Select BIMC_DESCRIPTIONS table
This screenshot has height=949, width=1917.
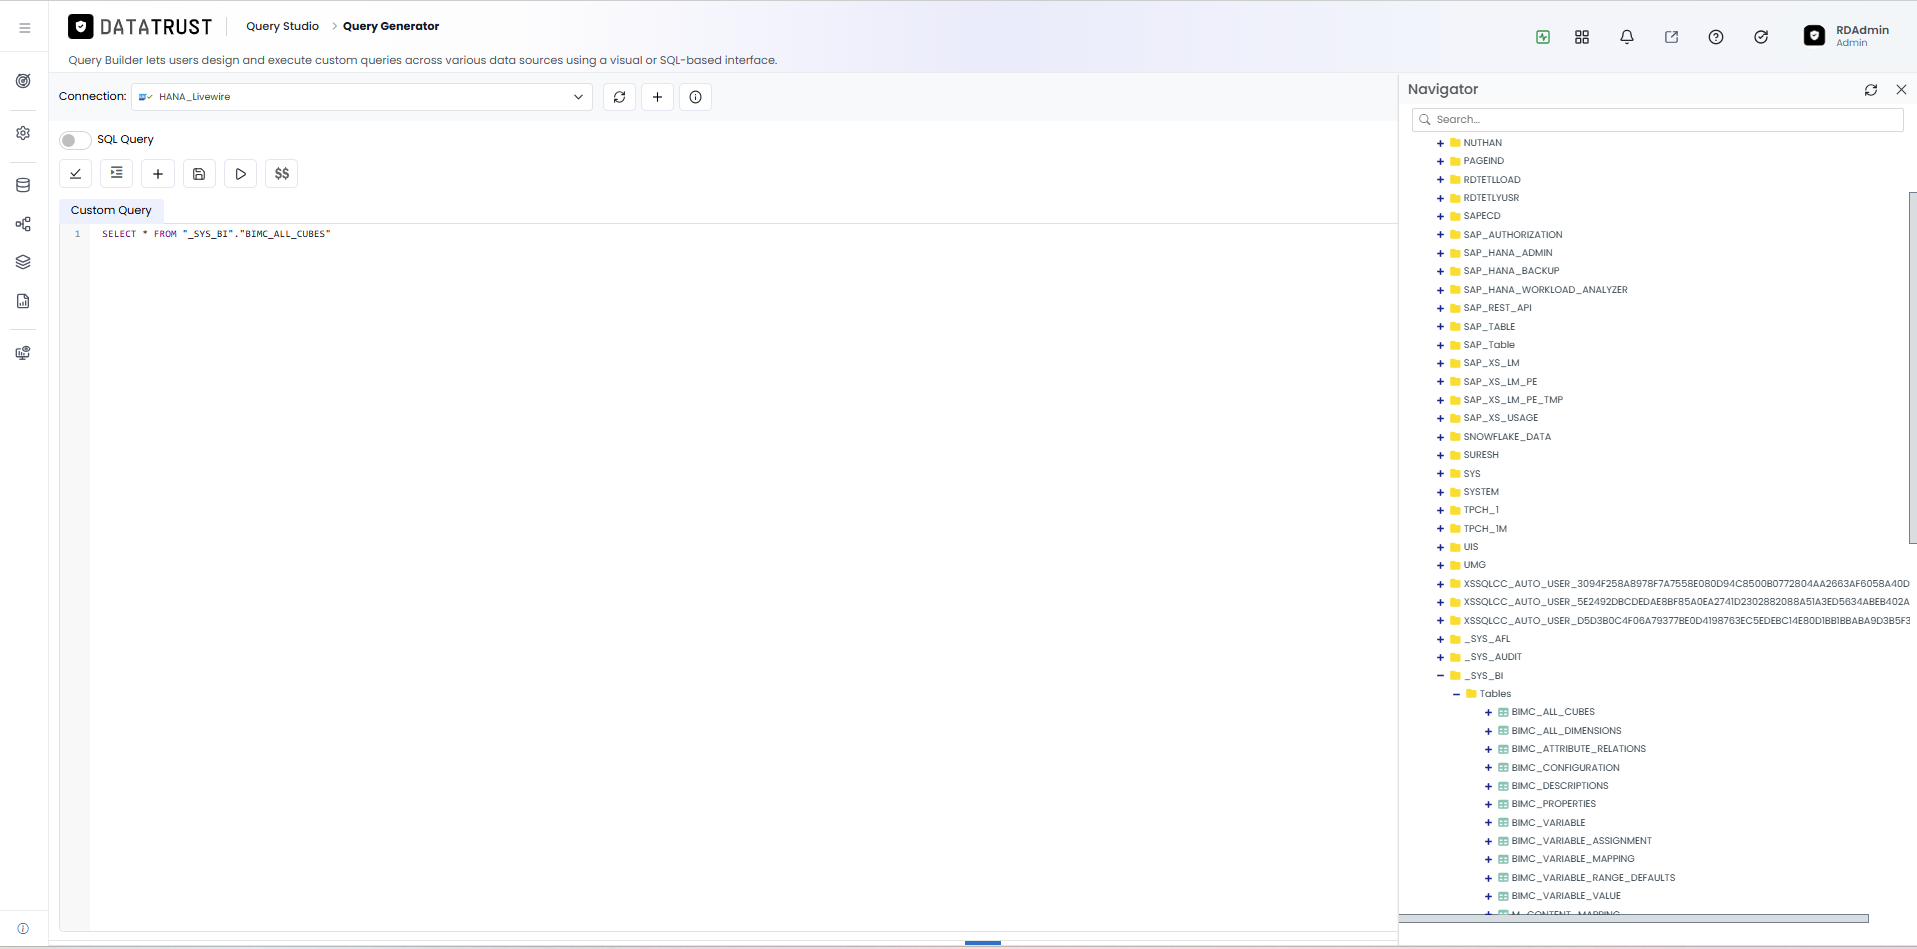(1560, 786)
